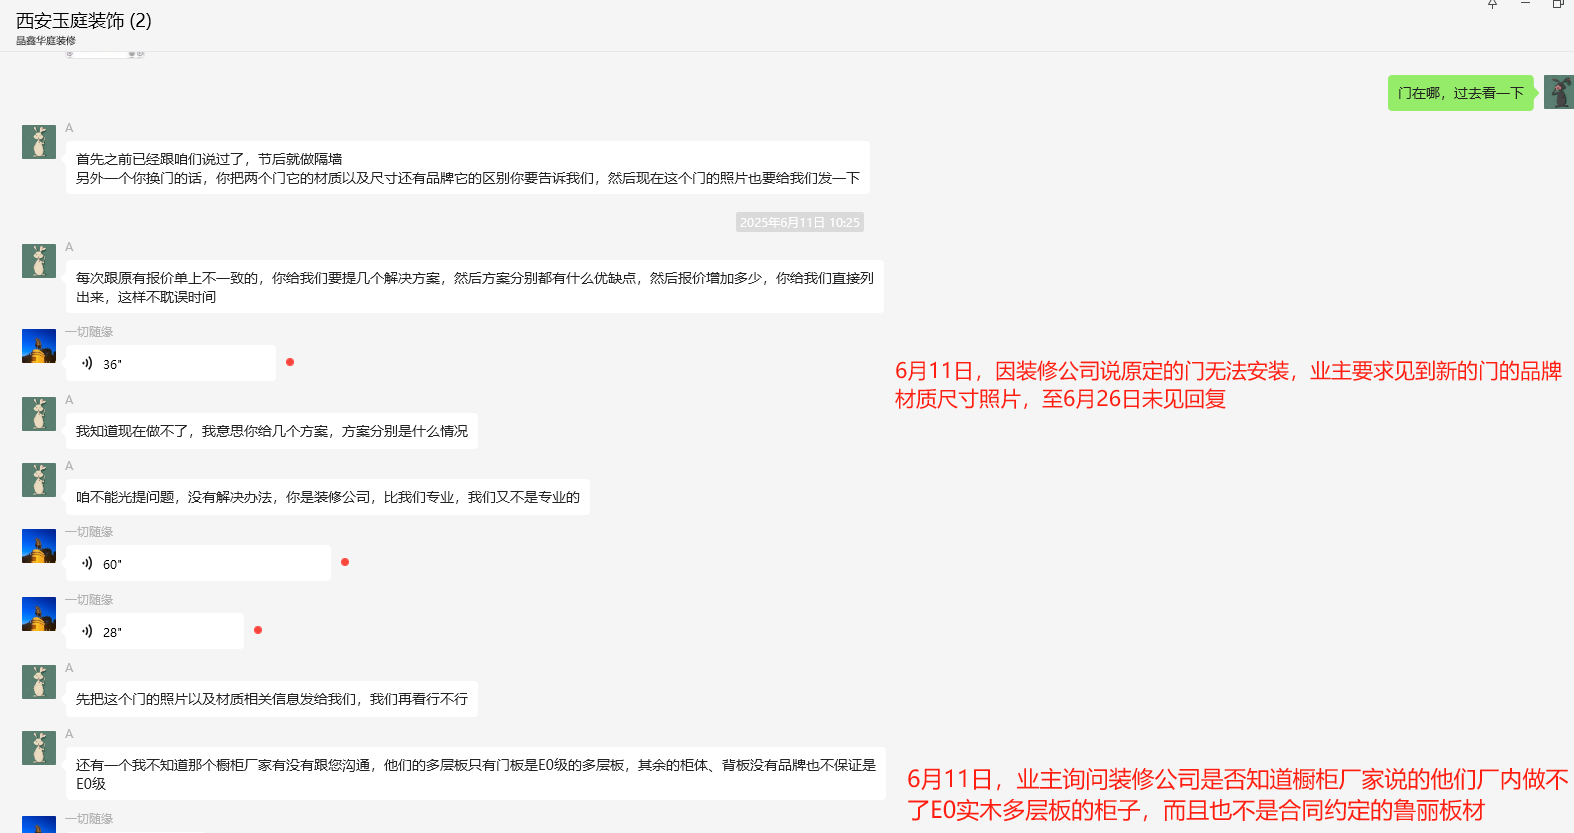
Task: Play the 60-second voice message
Action: coord(198,563)
